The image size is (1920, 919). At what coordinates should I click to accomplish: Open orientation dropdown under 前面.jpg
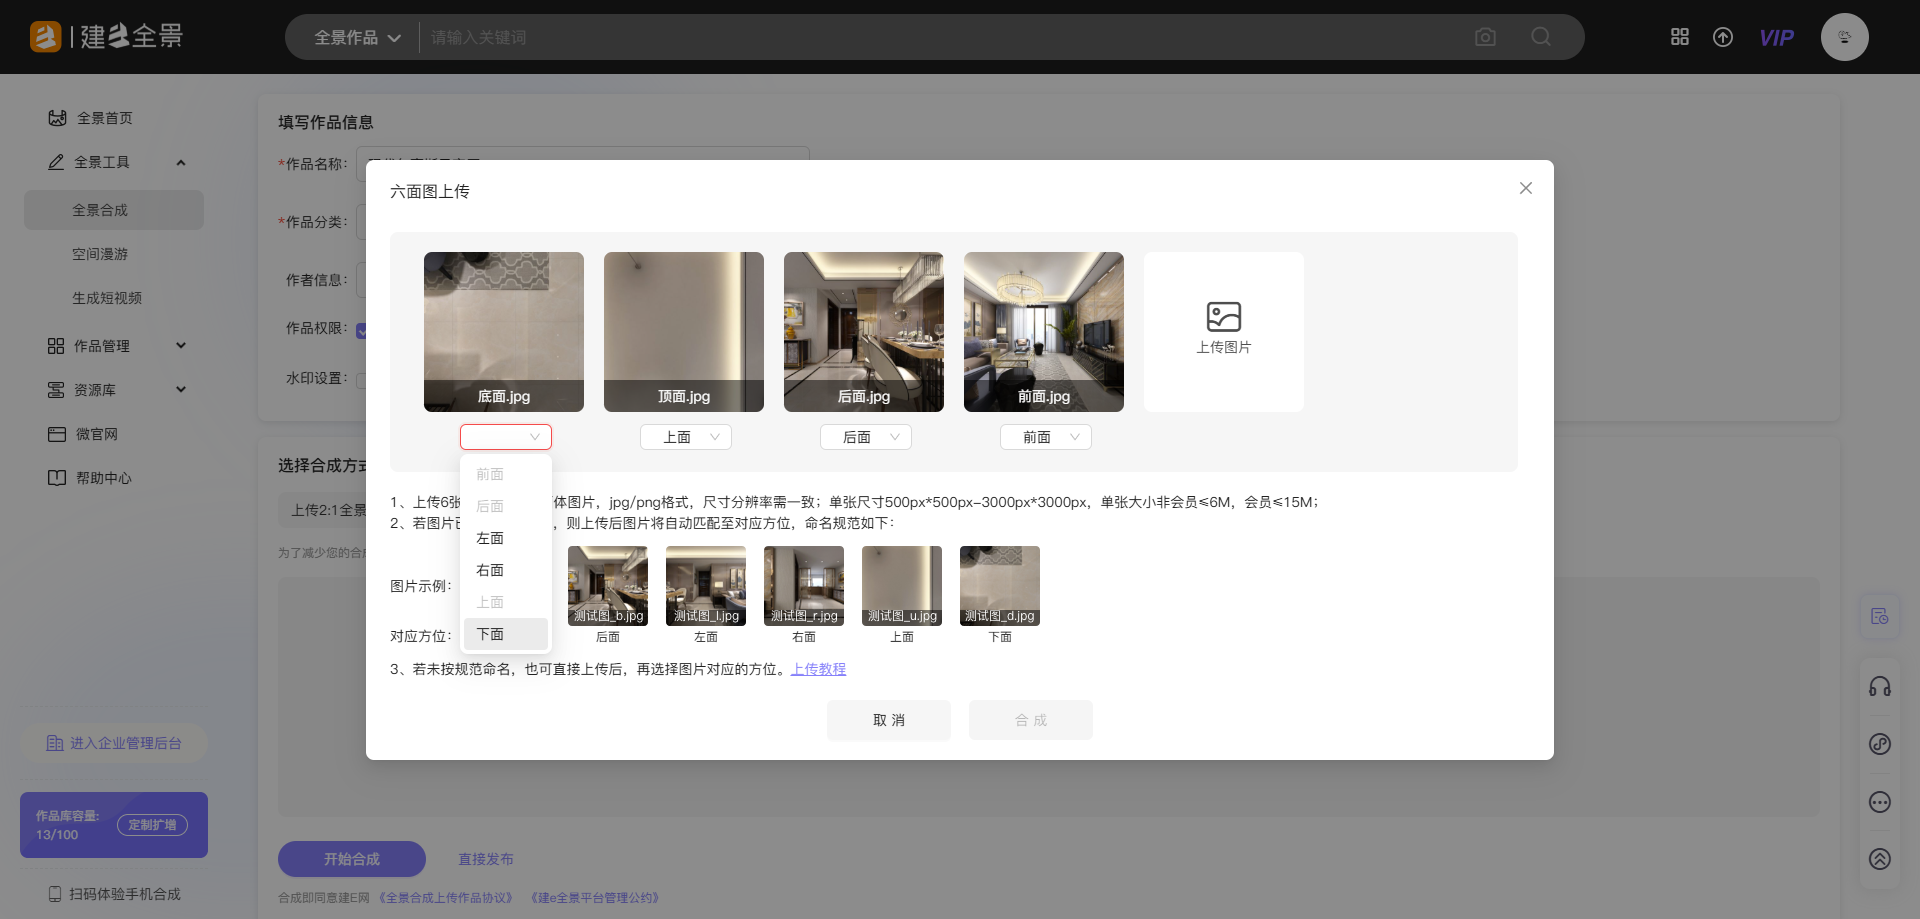[x=1046, y=437]
